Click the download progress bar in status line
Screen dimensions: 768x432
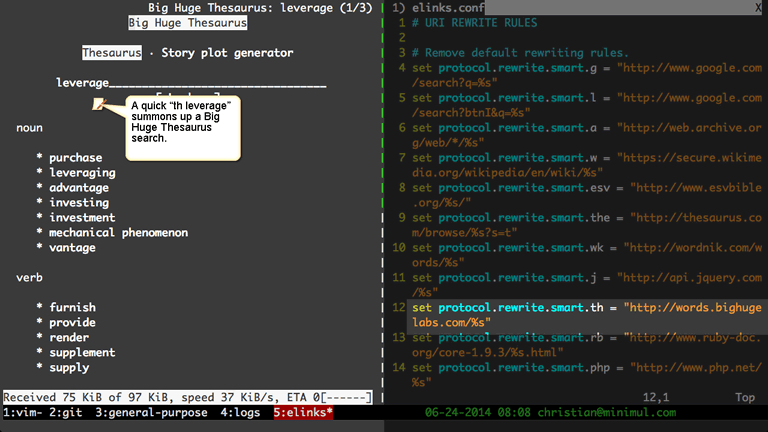tap(346, 397)
